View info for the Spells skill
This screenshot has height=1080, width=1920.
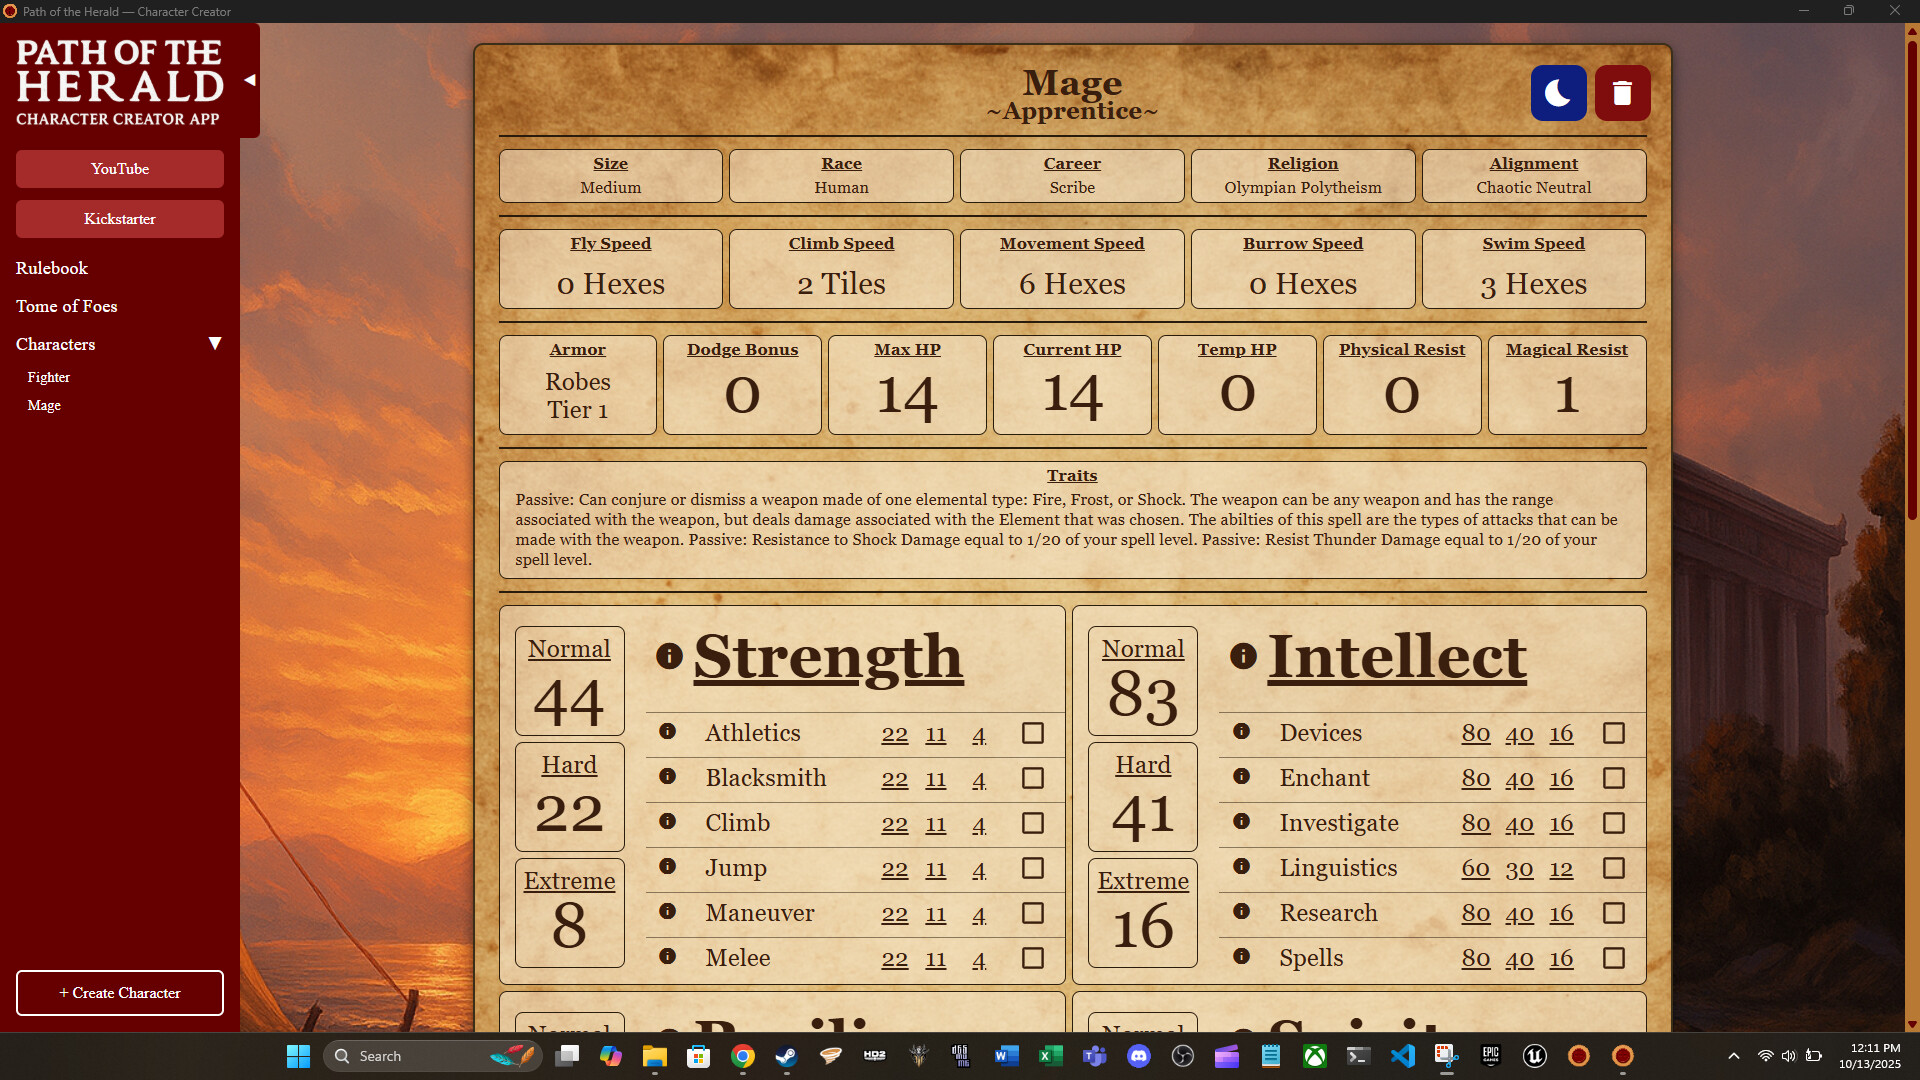pos(1242,956)
